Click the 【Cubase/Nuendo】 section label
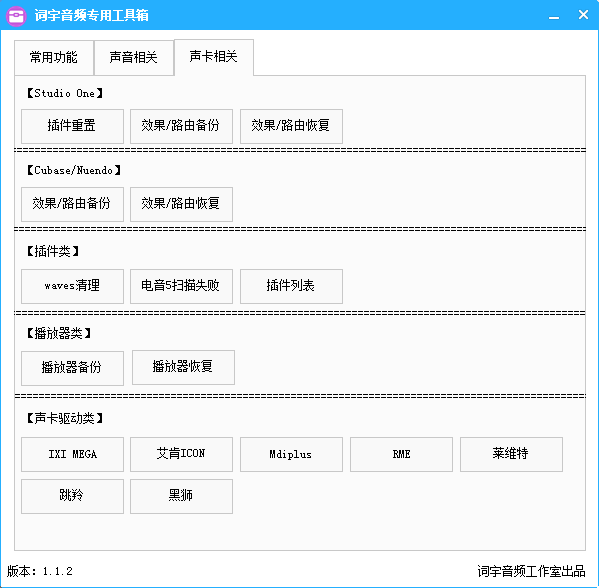 (74, 170)
